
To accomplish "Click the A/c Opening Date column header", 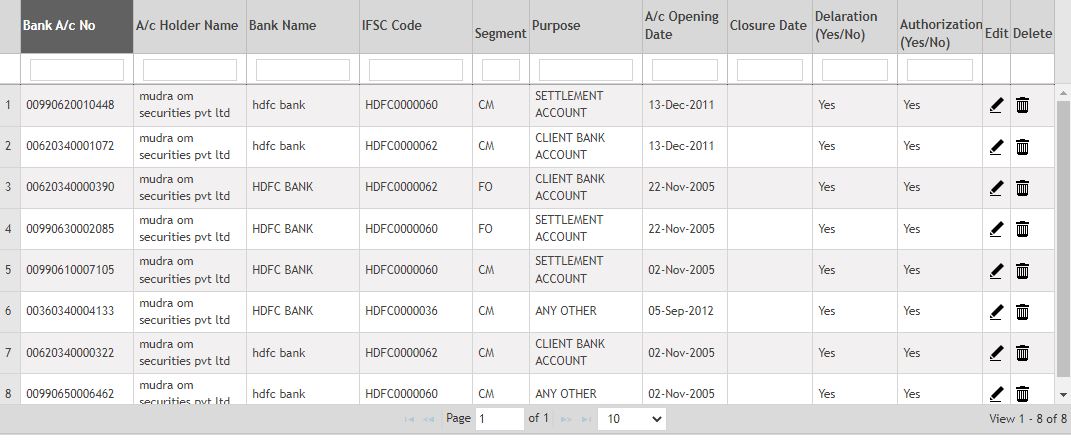I will tap(684, 26).
